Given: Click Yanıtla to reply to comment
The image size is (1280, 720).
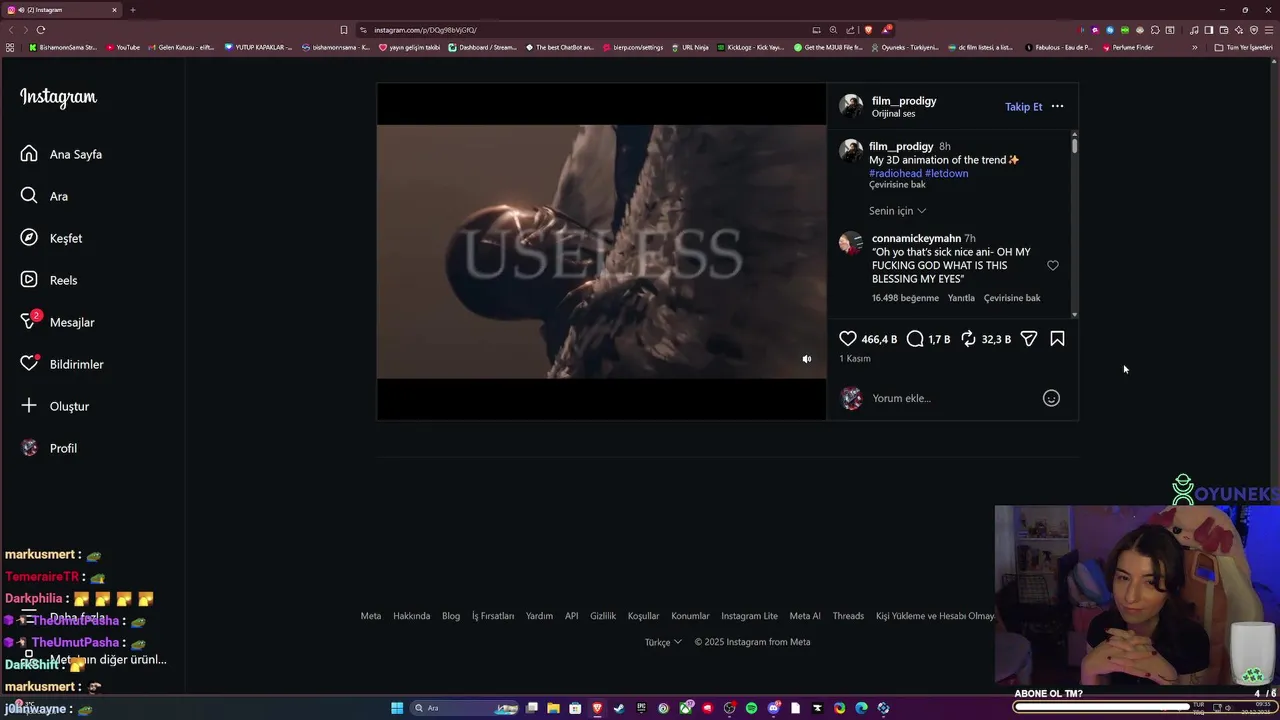Looking at the screenshot, I should coord(961,298).
